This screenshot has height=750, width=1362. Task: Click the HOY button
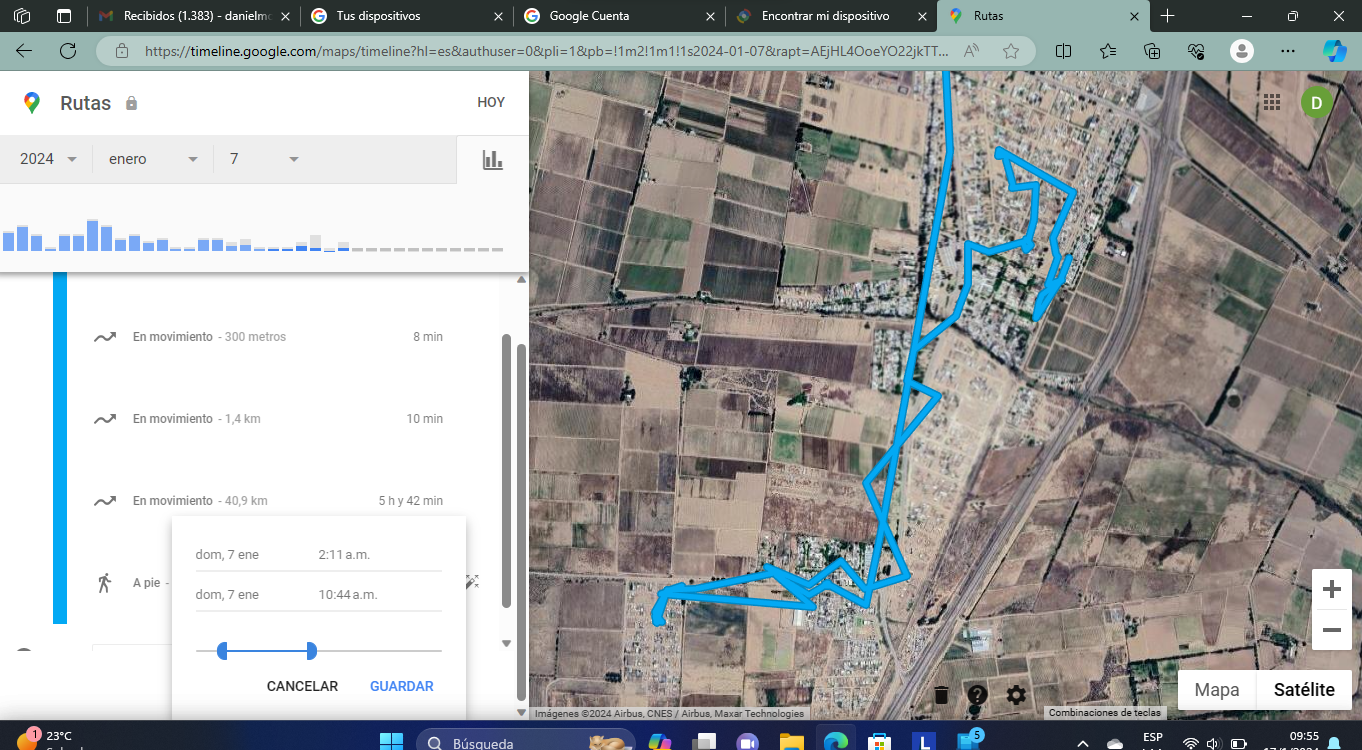491,102
